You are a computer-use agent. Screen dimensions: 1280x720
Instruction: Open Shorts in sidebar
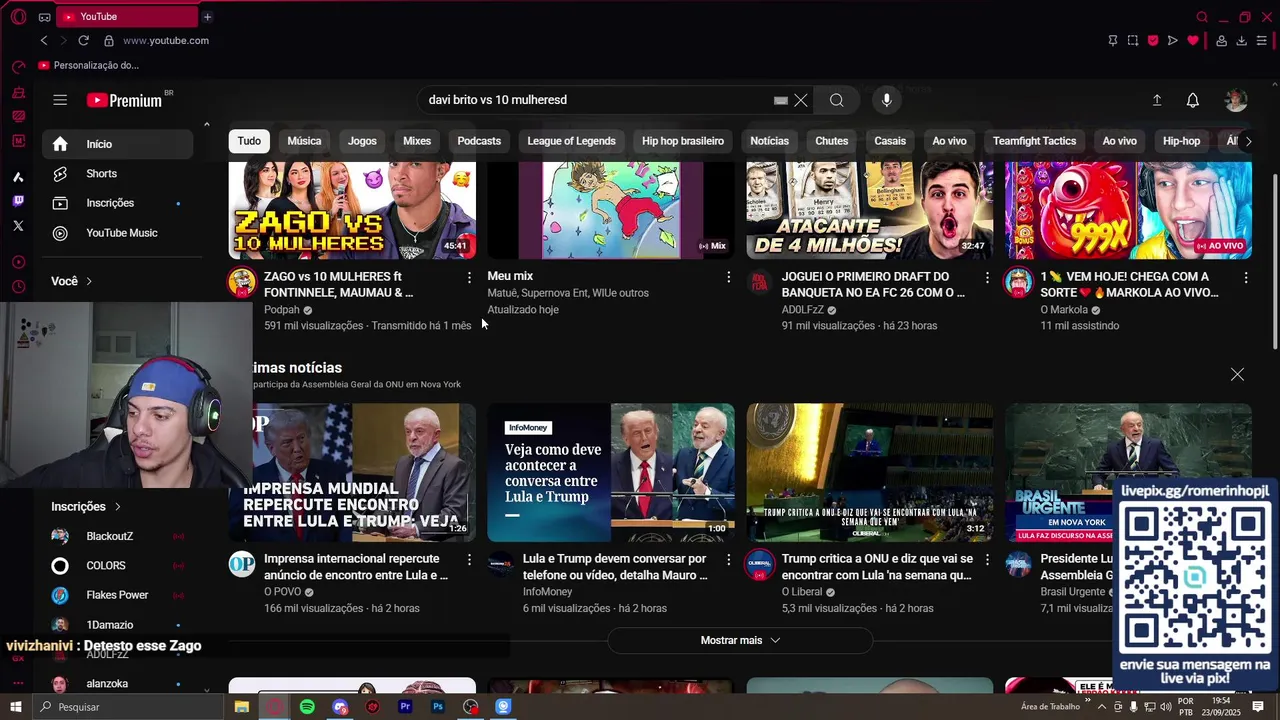click(x=118, y=173)
